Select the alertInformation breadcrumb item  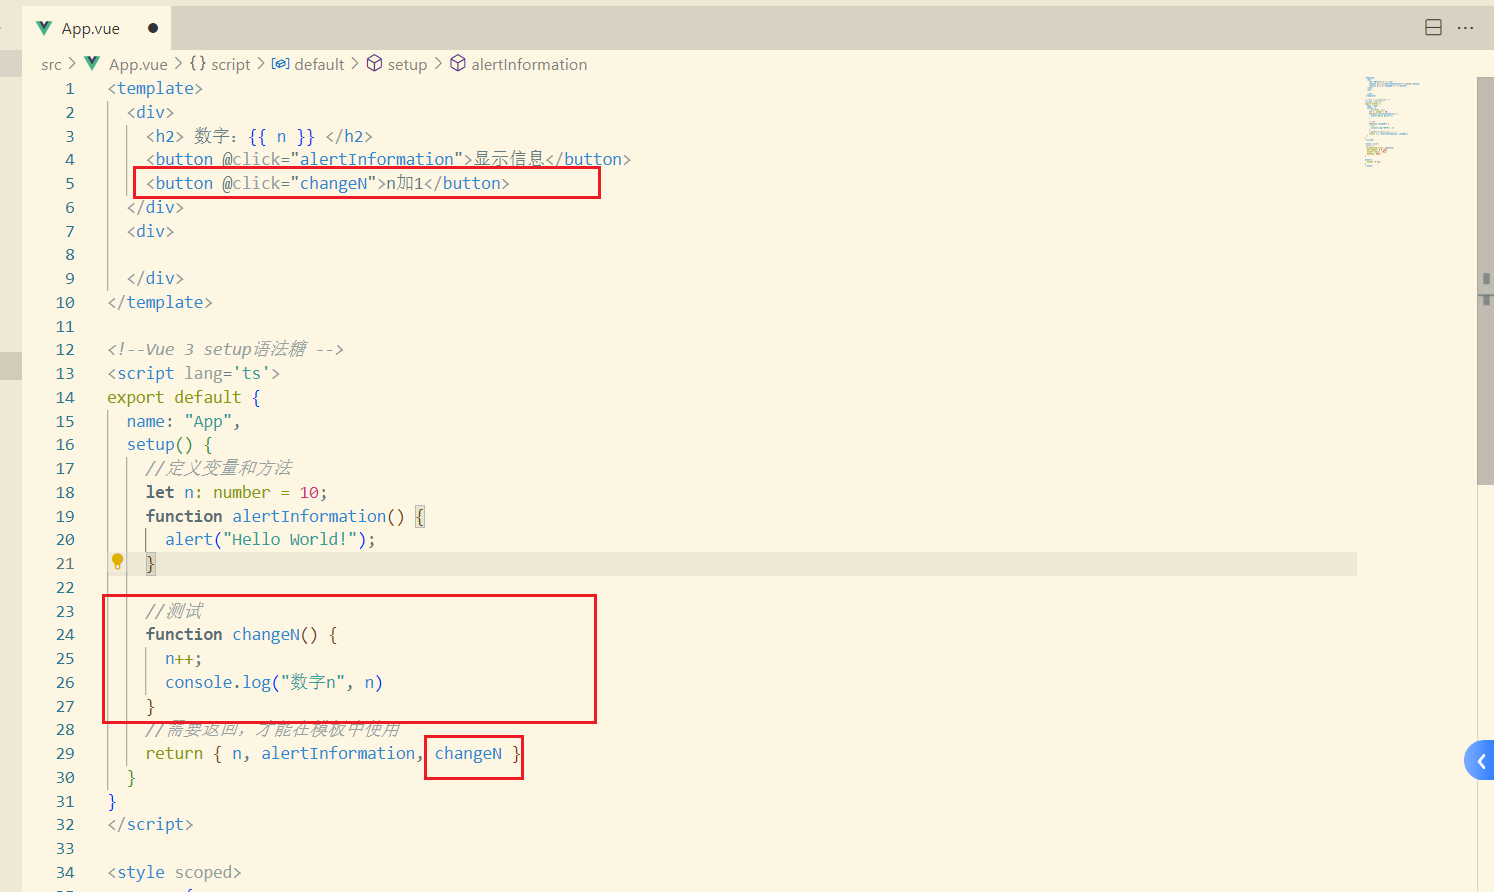pyautogui.click(x=529, y=65)
